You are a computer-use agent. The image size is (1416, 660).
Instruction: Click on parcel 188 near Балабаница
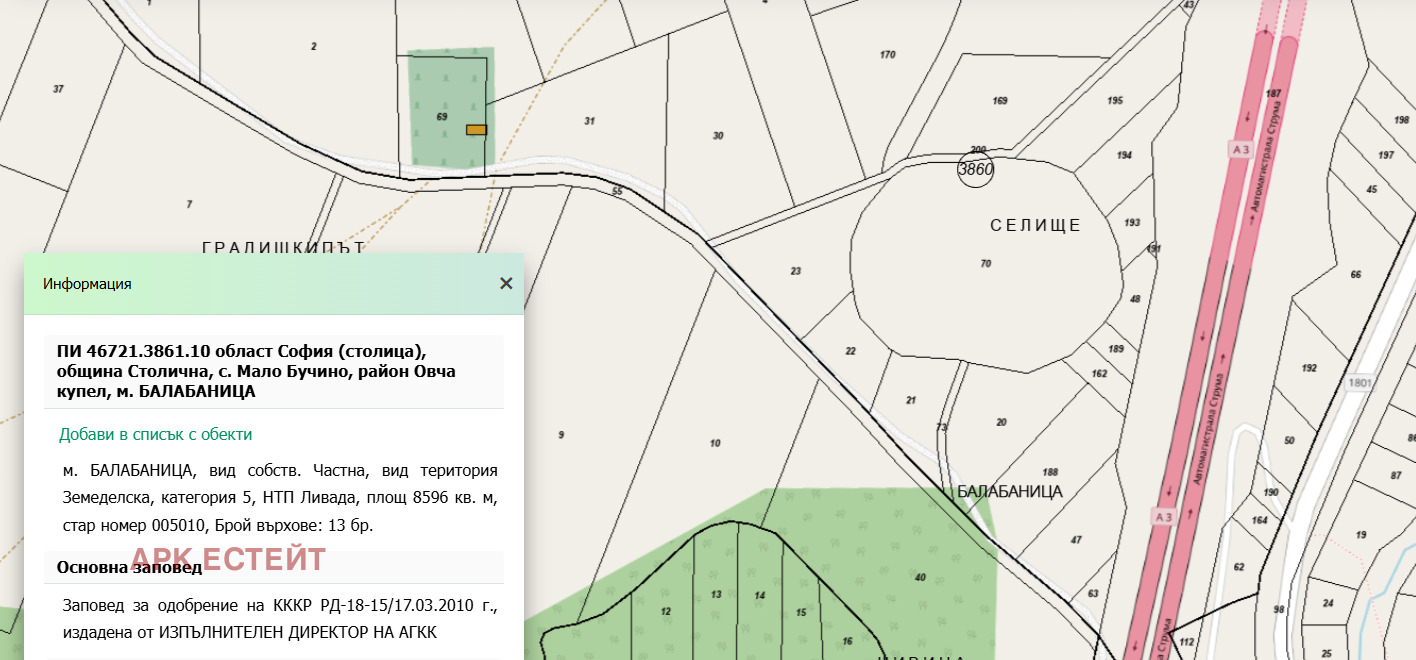coord(1049,472)
